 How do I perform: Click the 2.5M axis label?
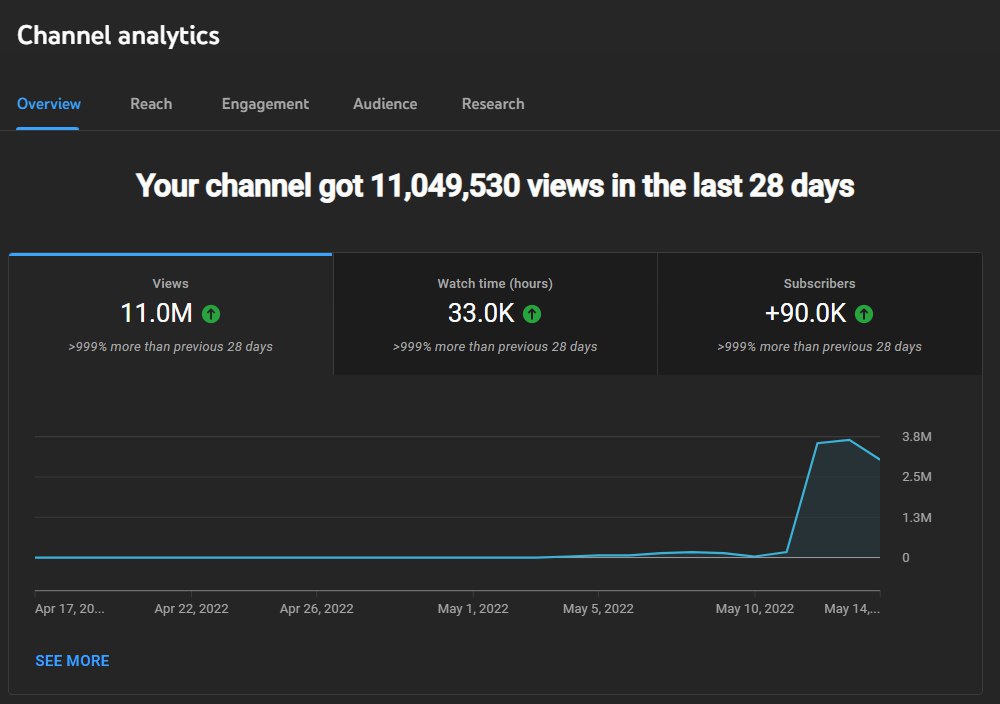(x=916, y=477)
